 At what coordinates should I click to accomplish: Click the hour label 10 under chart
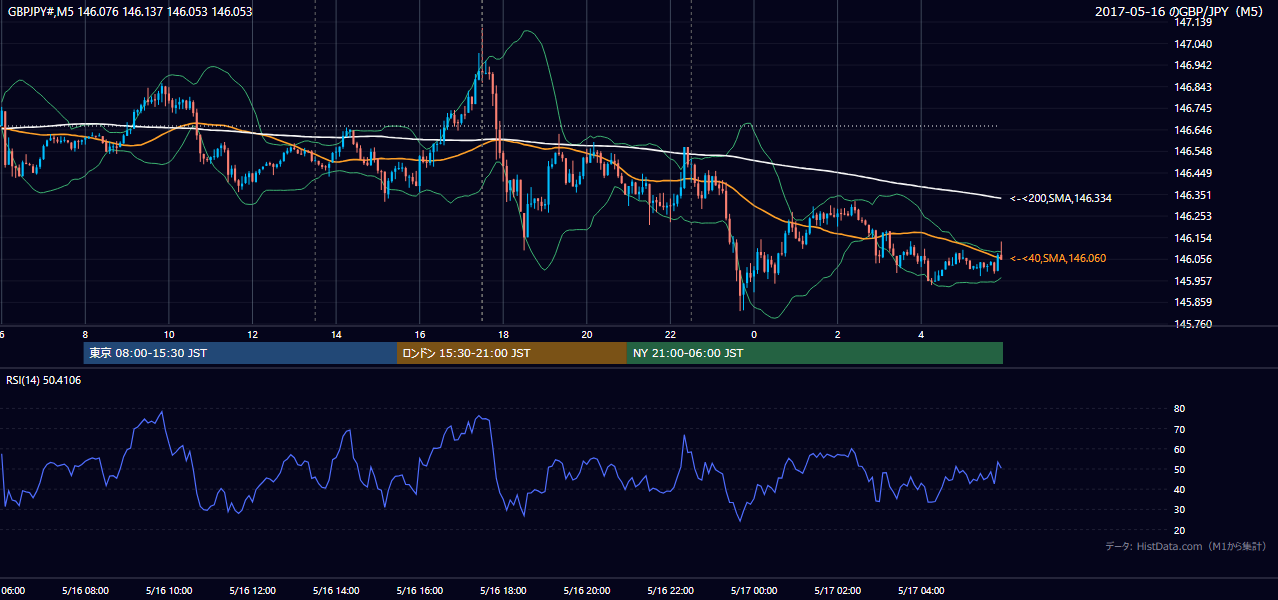(169, 334)
